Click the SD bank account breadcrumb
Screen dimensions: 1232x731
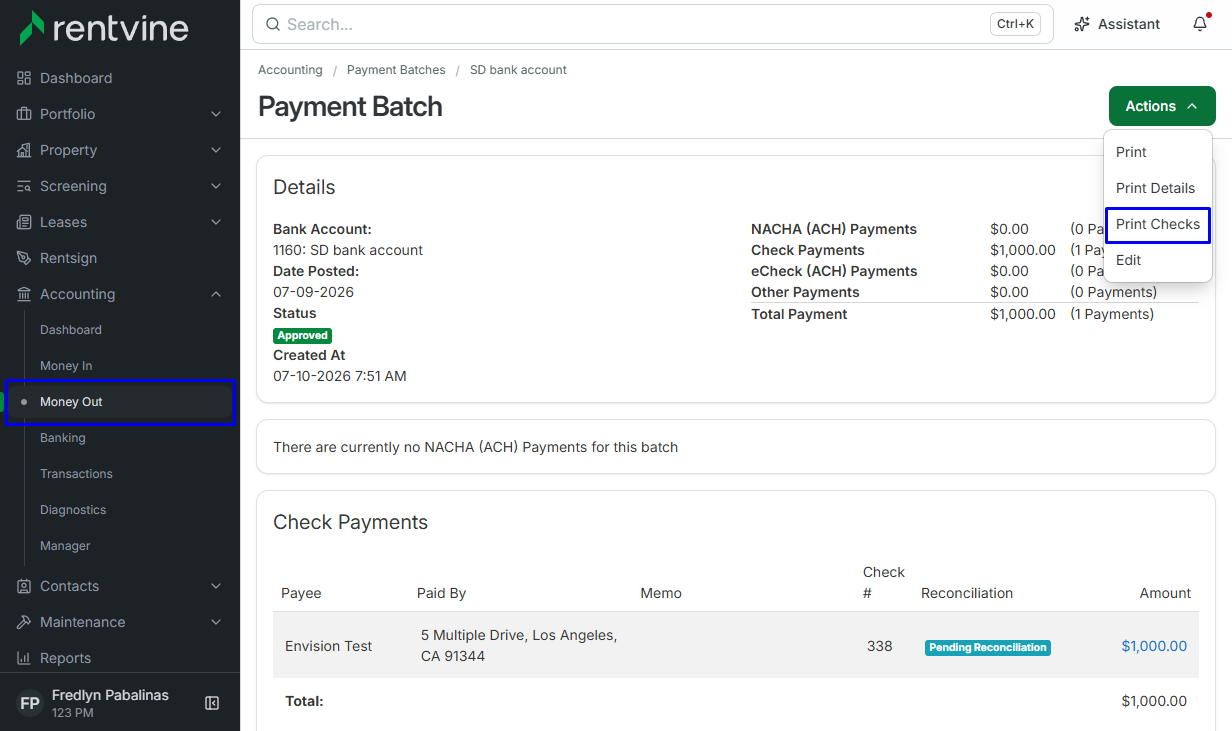(x=518, y=70)
